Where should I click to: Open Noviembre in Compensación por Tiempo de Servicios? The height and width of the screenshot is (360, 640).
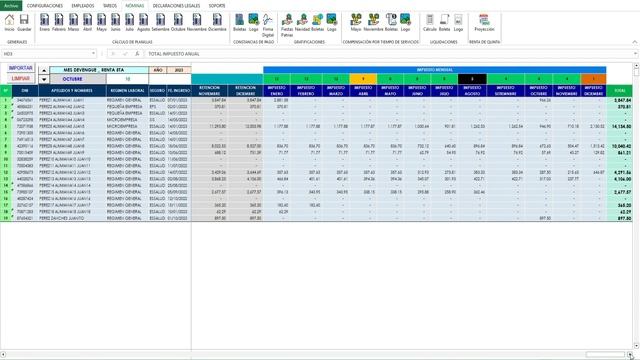coord(373,22)
